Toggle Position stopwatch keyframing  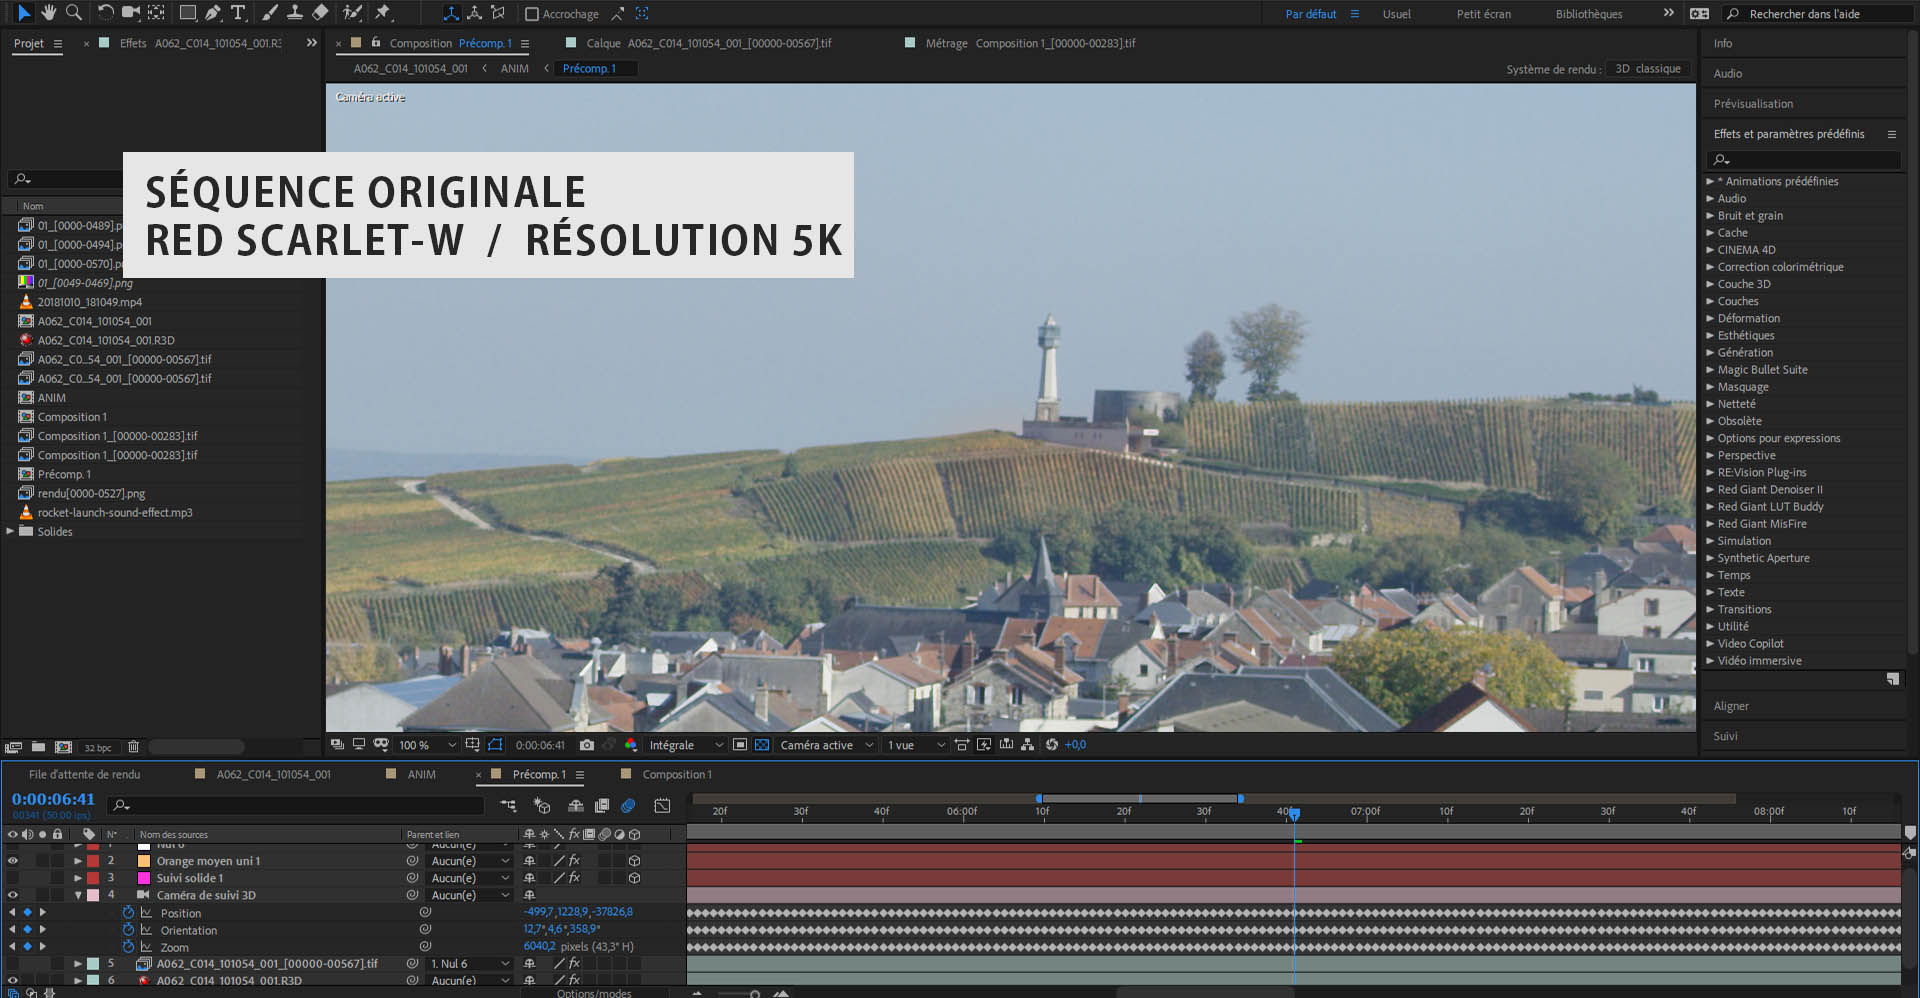coord(128,913)
